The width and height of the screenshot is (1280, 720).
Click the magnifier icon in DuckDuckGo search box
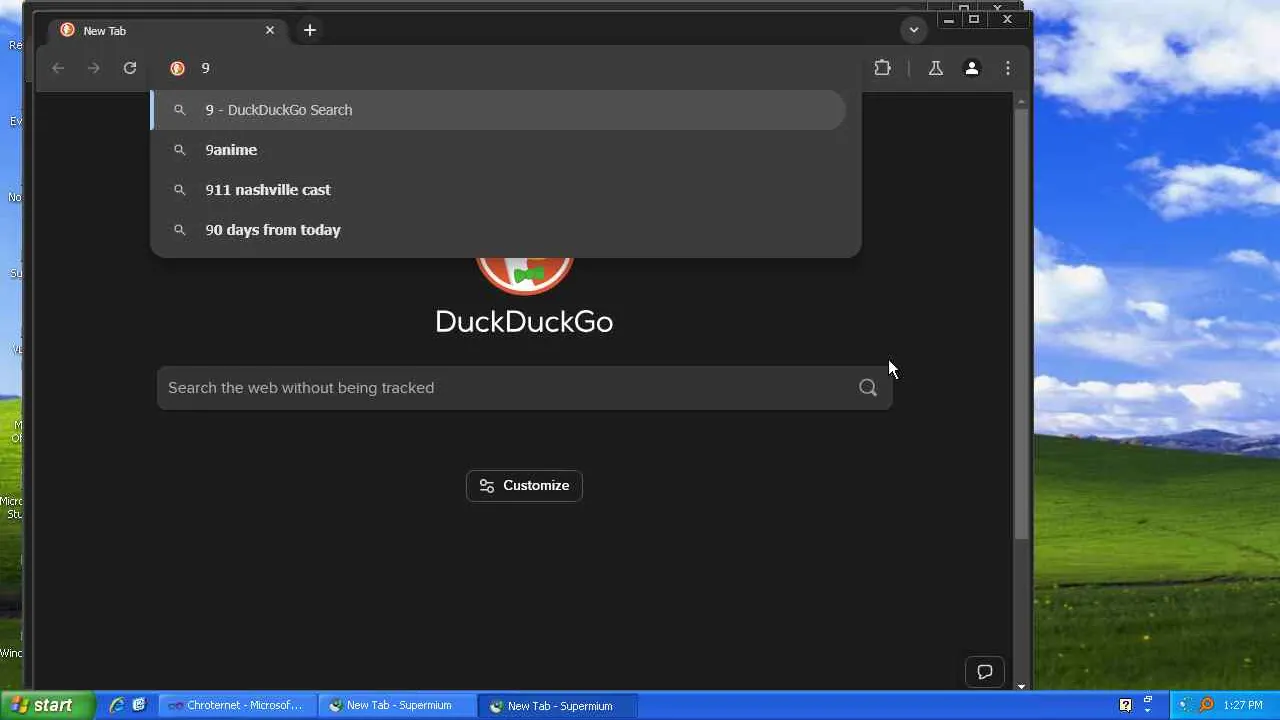868,388
